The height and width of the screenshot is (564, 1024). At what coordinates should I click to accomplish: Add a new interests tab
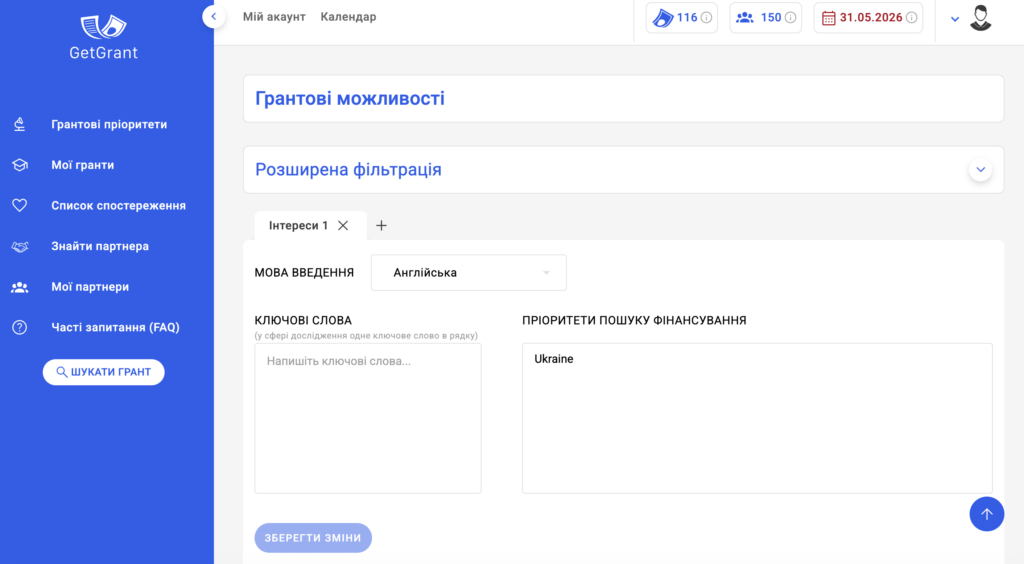pos(381,226)
